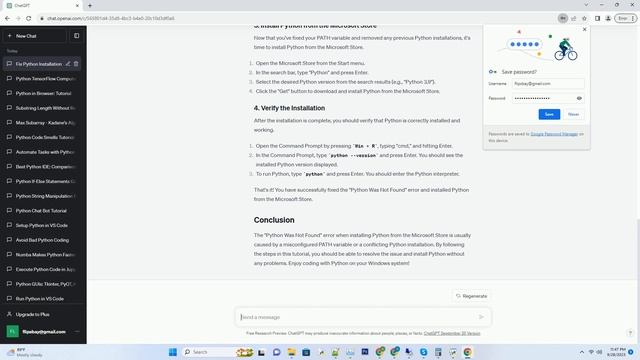Open the Python String Manipulation chat
Image resolution: width=640 pixels, height=360 pixels.
42,196
